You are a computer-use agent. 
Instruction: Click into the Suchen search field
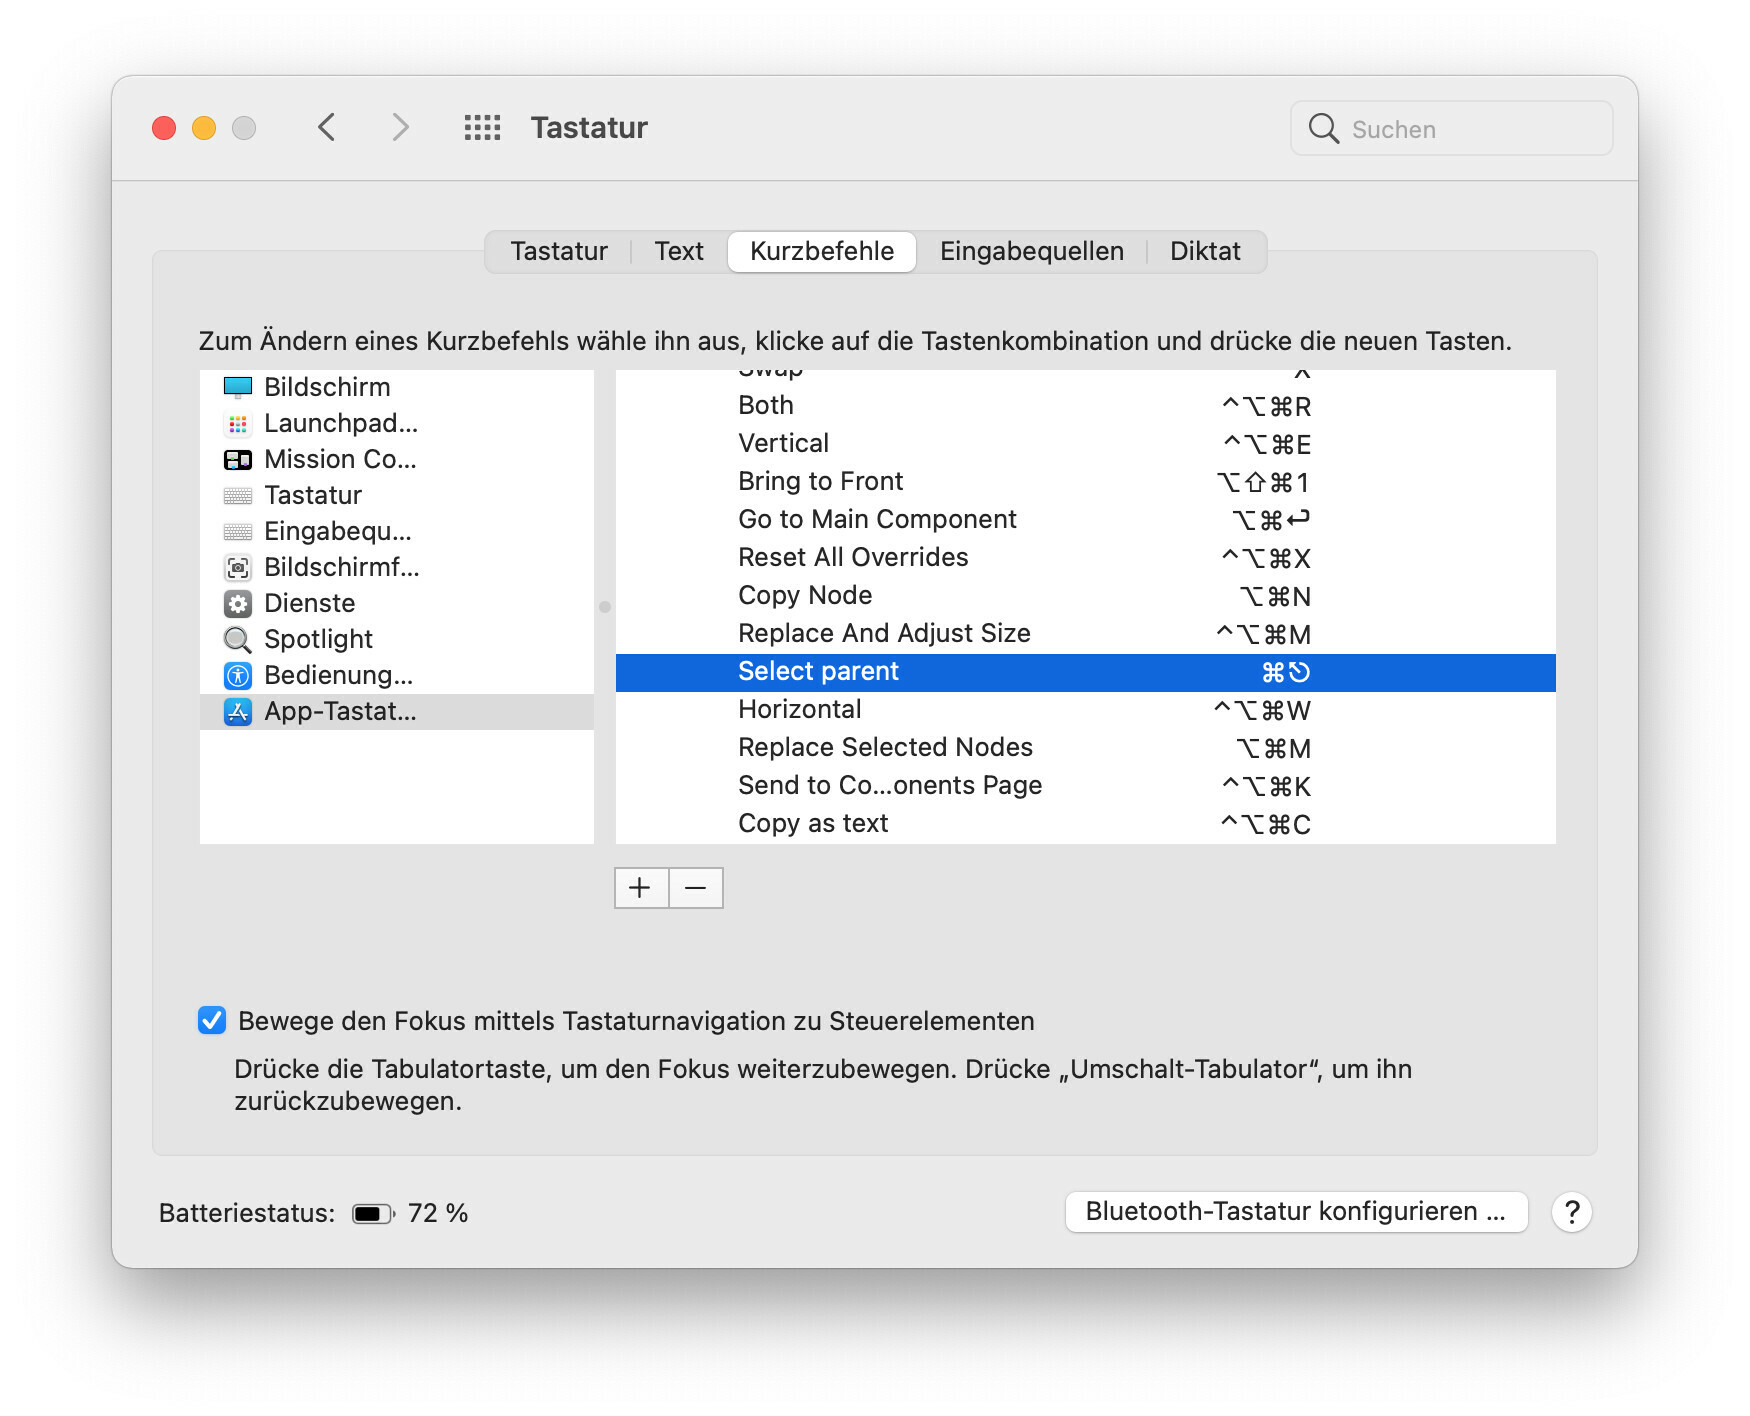(x=1452, y=128)
